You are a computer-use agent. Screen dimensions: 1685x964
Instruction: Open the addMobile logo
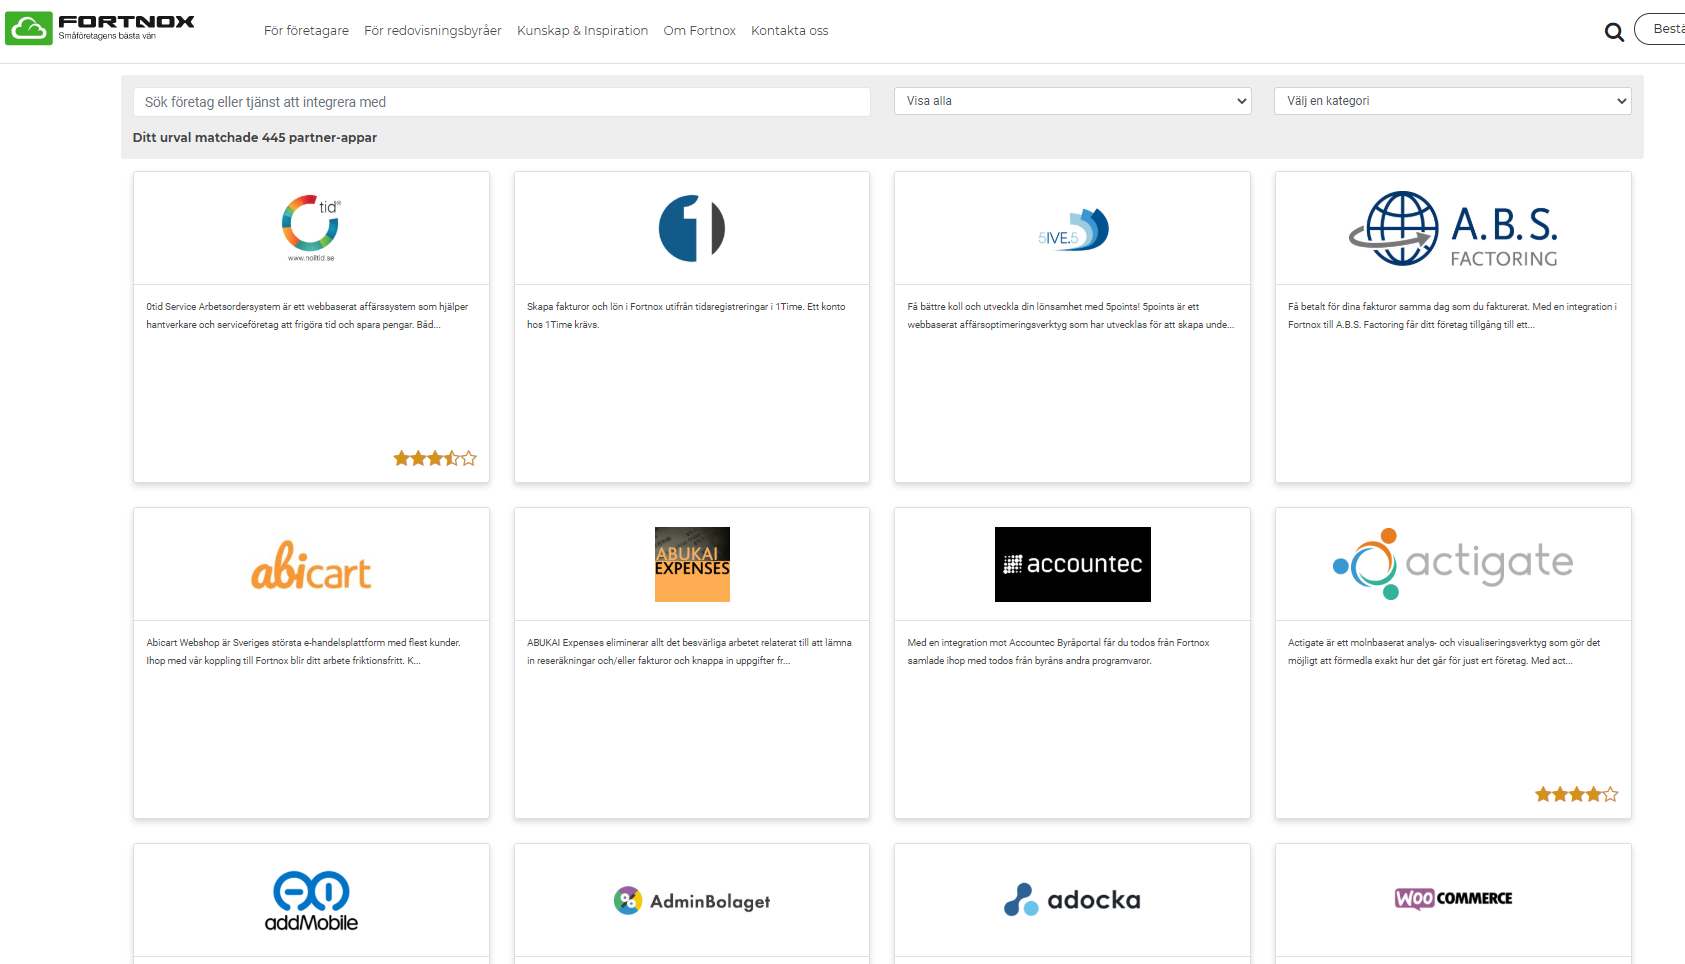point(311,901)
